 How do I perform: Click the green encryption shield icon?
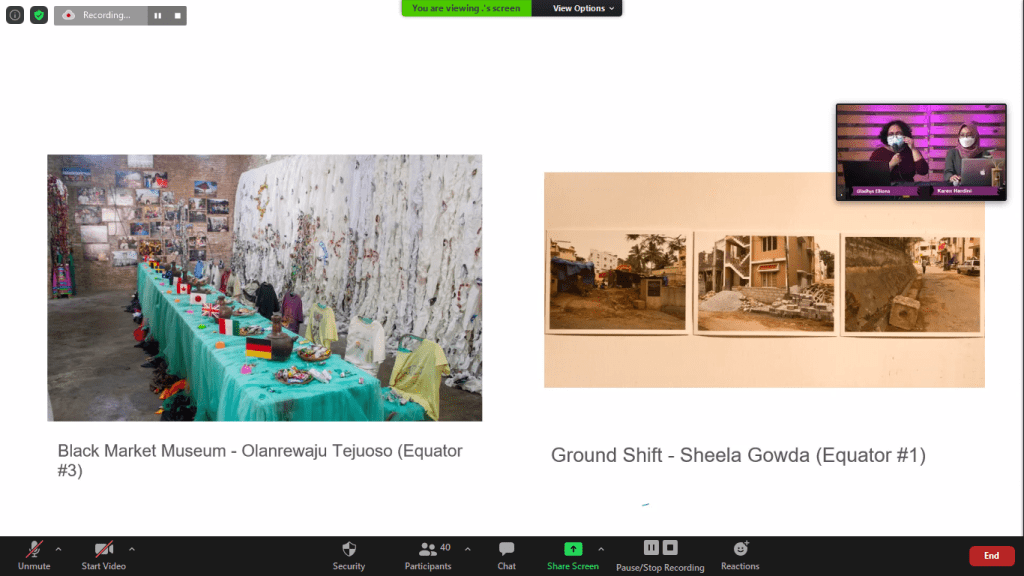click(39, 14)
